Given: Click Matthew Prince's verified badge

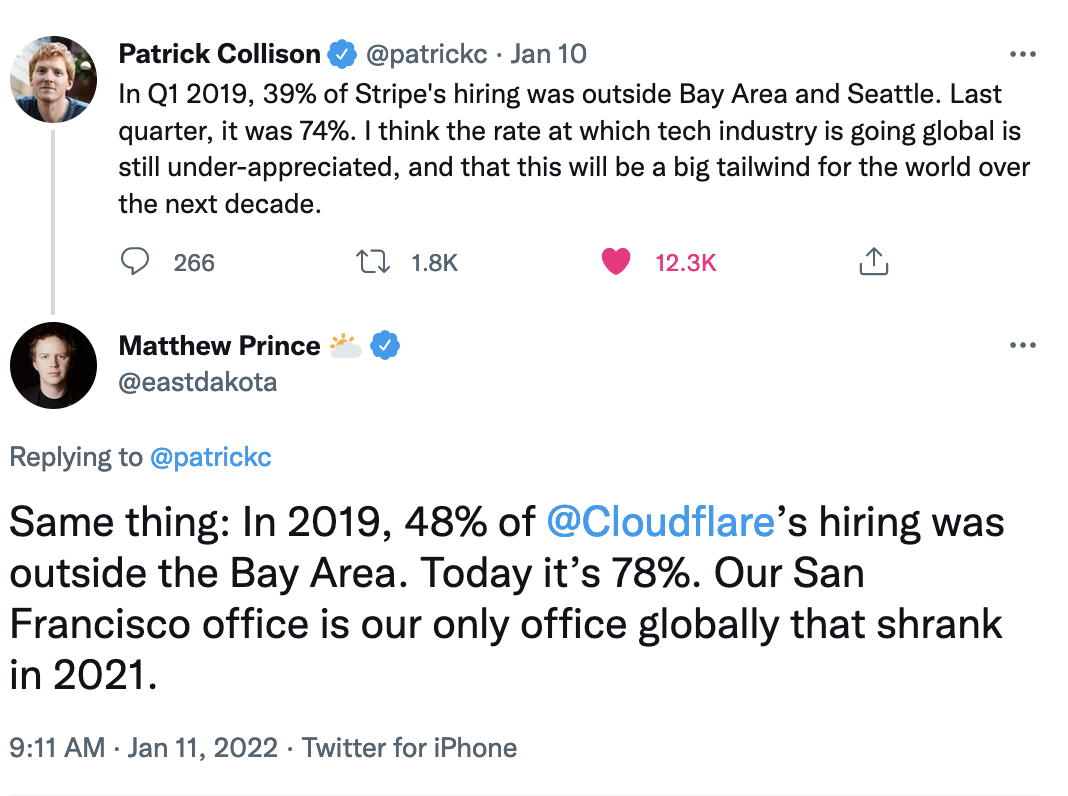Looking at the screenshot, I should (x=385, y=346).
